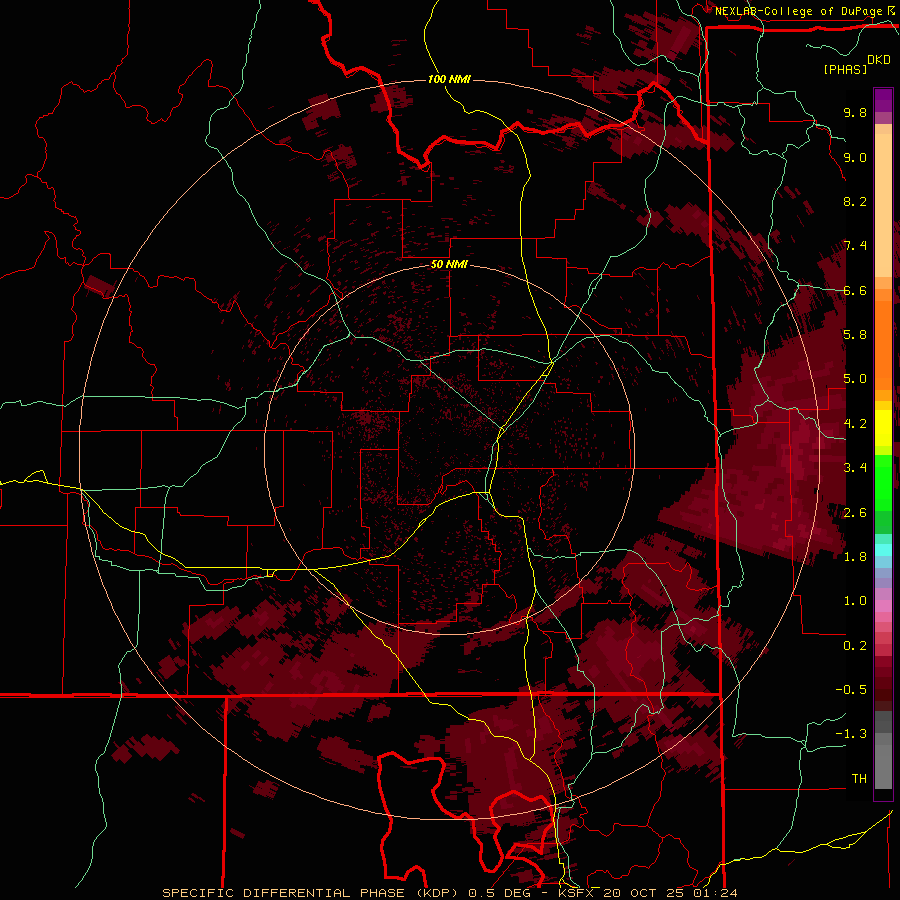Click the purple top segment of color bar
Viewport: 900px width, 900px height.
883,100
